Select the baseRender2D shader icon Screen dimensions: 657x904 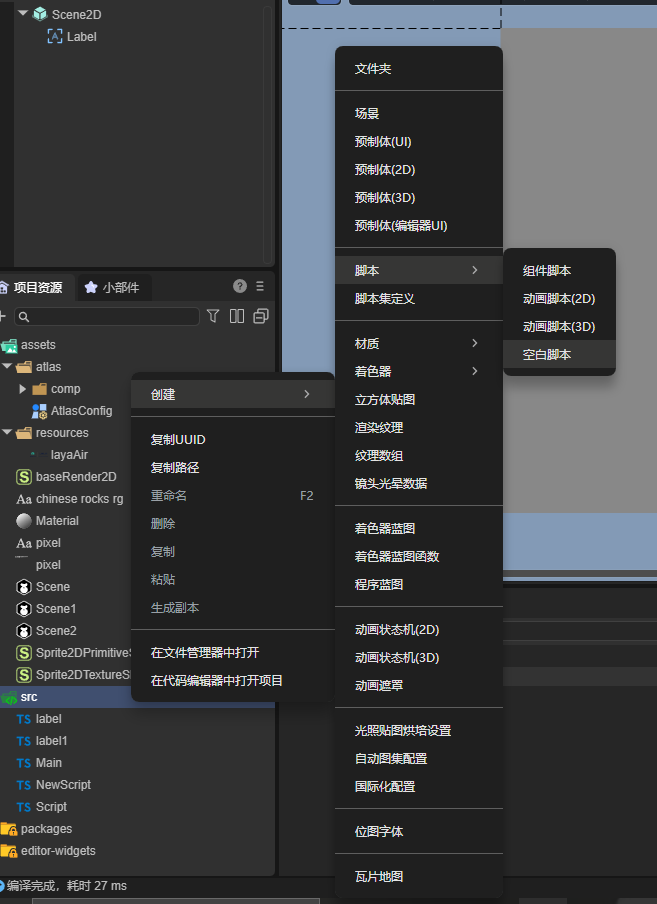coord(24,477)
